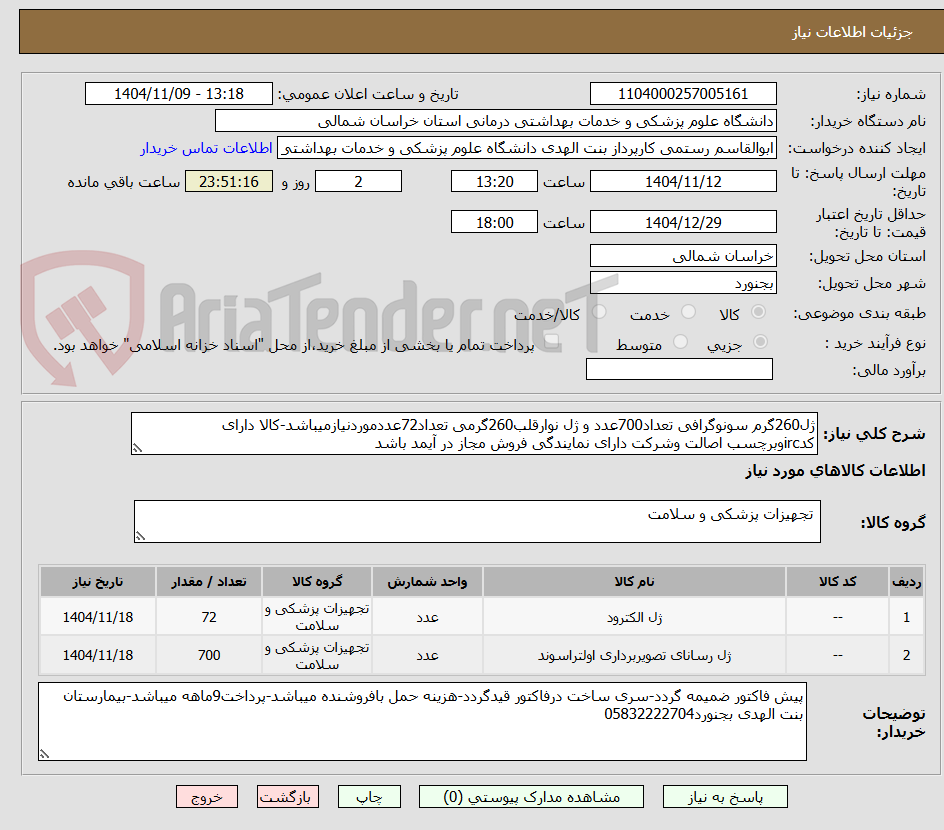Screen dimensions: 944x830
Task: Select the جزیی purchase type radio
Action: [760, 342]
